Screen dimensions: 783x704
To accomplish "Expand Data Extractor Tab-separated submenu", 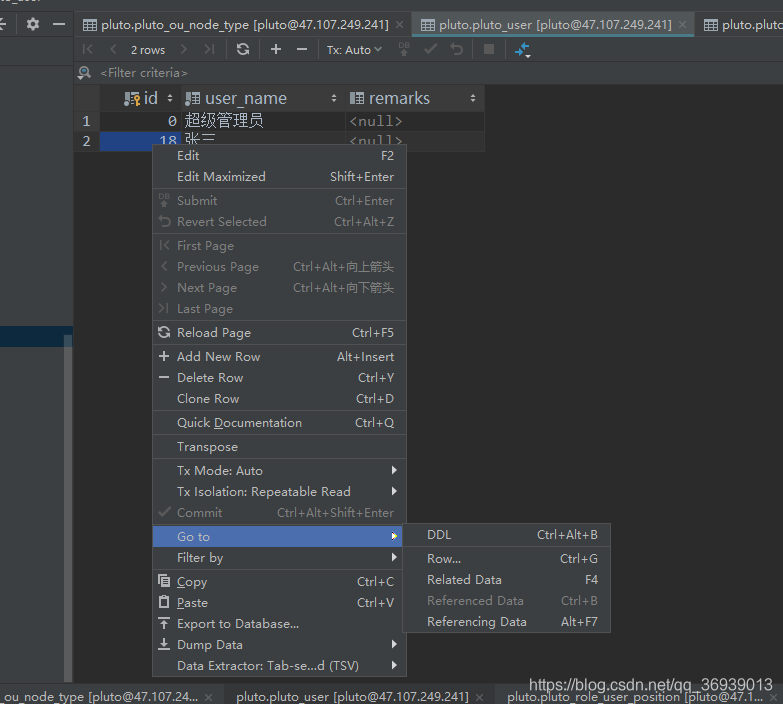I will (x=280, y=665).
